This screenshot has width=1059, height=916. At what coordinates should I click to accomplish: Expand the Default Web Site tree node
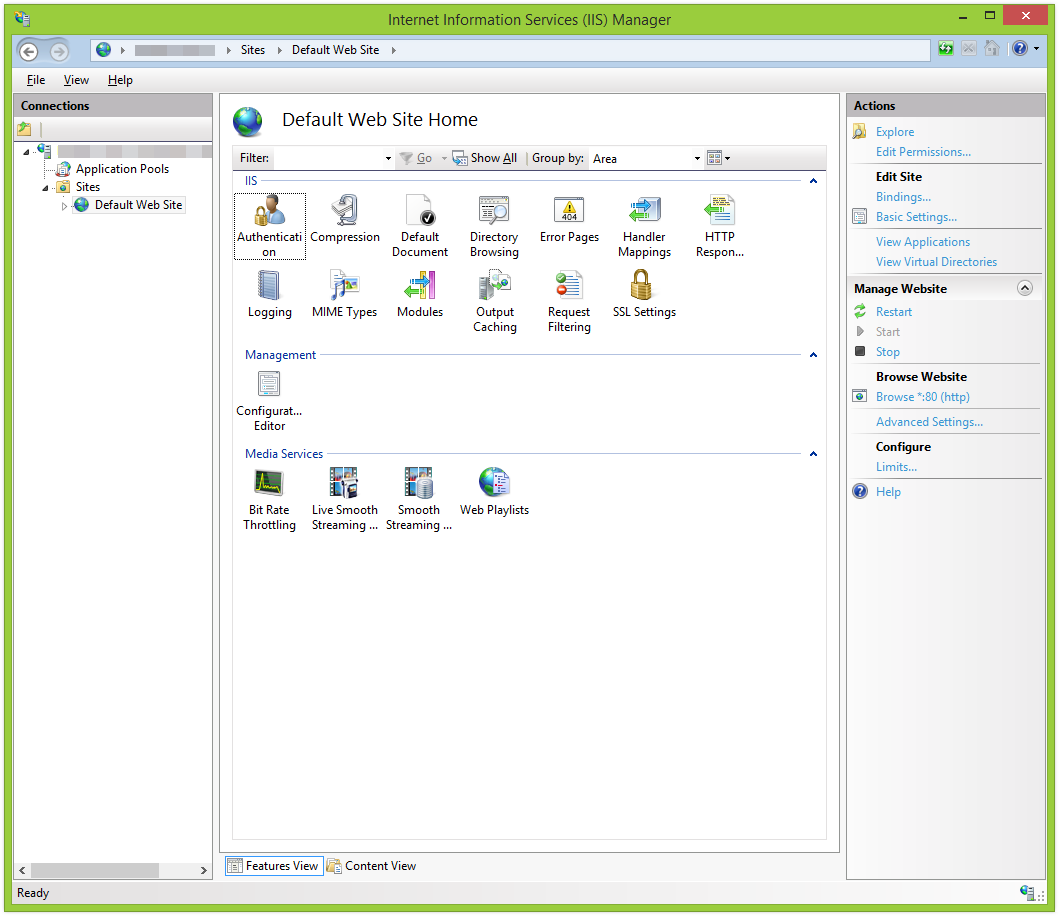point(64,206)
